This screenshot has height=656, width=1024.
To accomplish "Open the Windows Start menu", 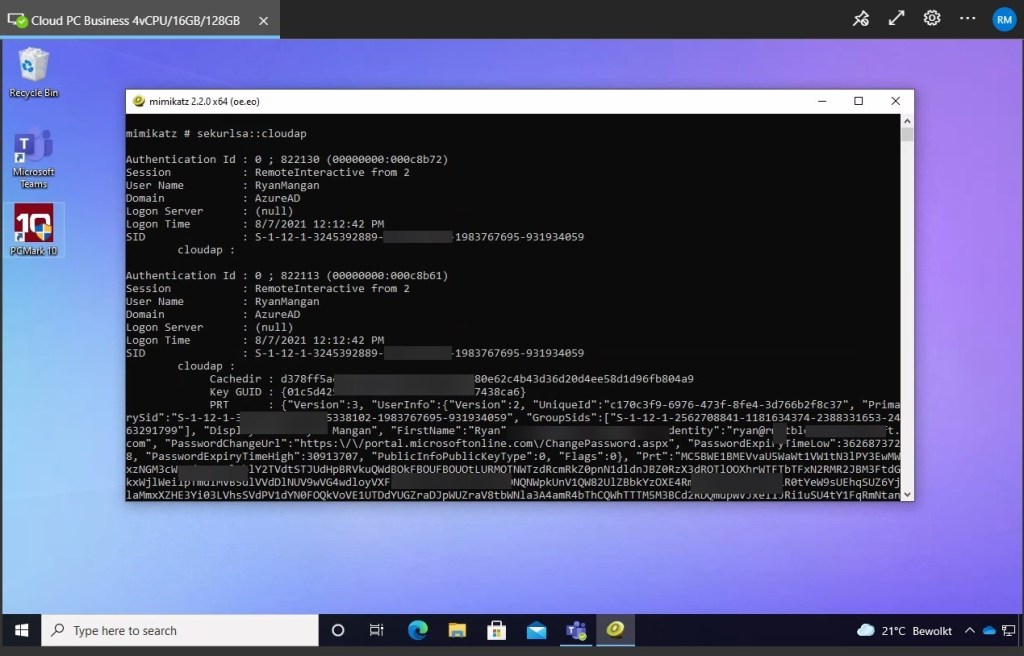I will 21,631.
